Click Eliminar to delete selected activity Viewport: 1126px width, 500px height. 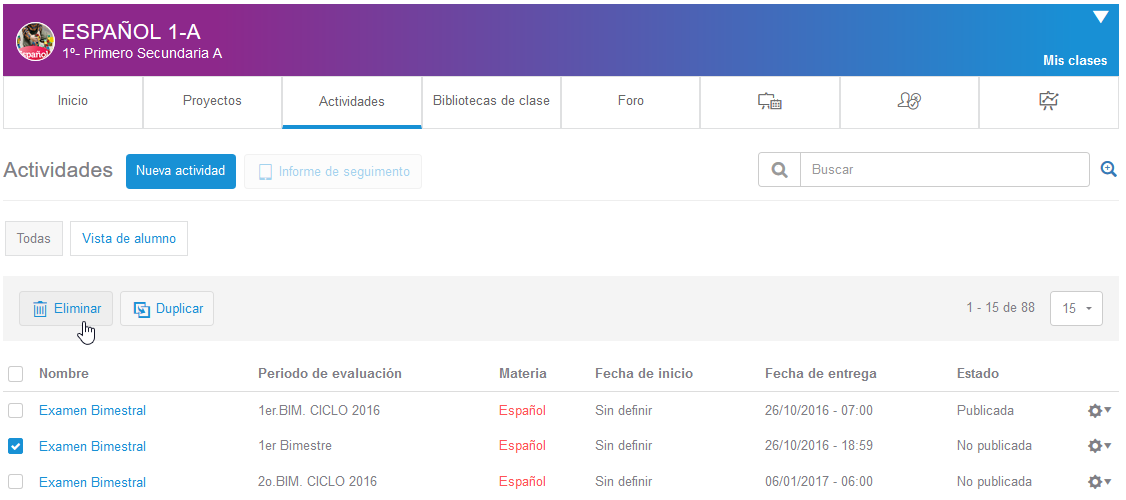coord(66,309)
